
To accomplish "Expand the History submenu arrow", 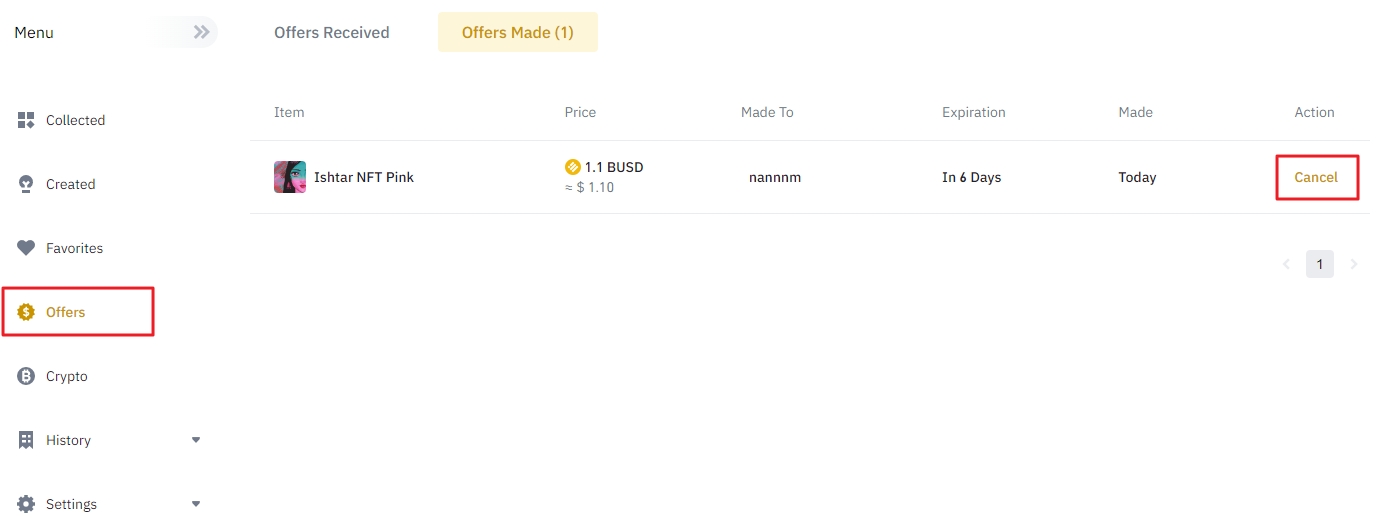I will tap(196, 440).
